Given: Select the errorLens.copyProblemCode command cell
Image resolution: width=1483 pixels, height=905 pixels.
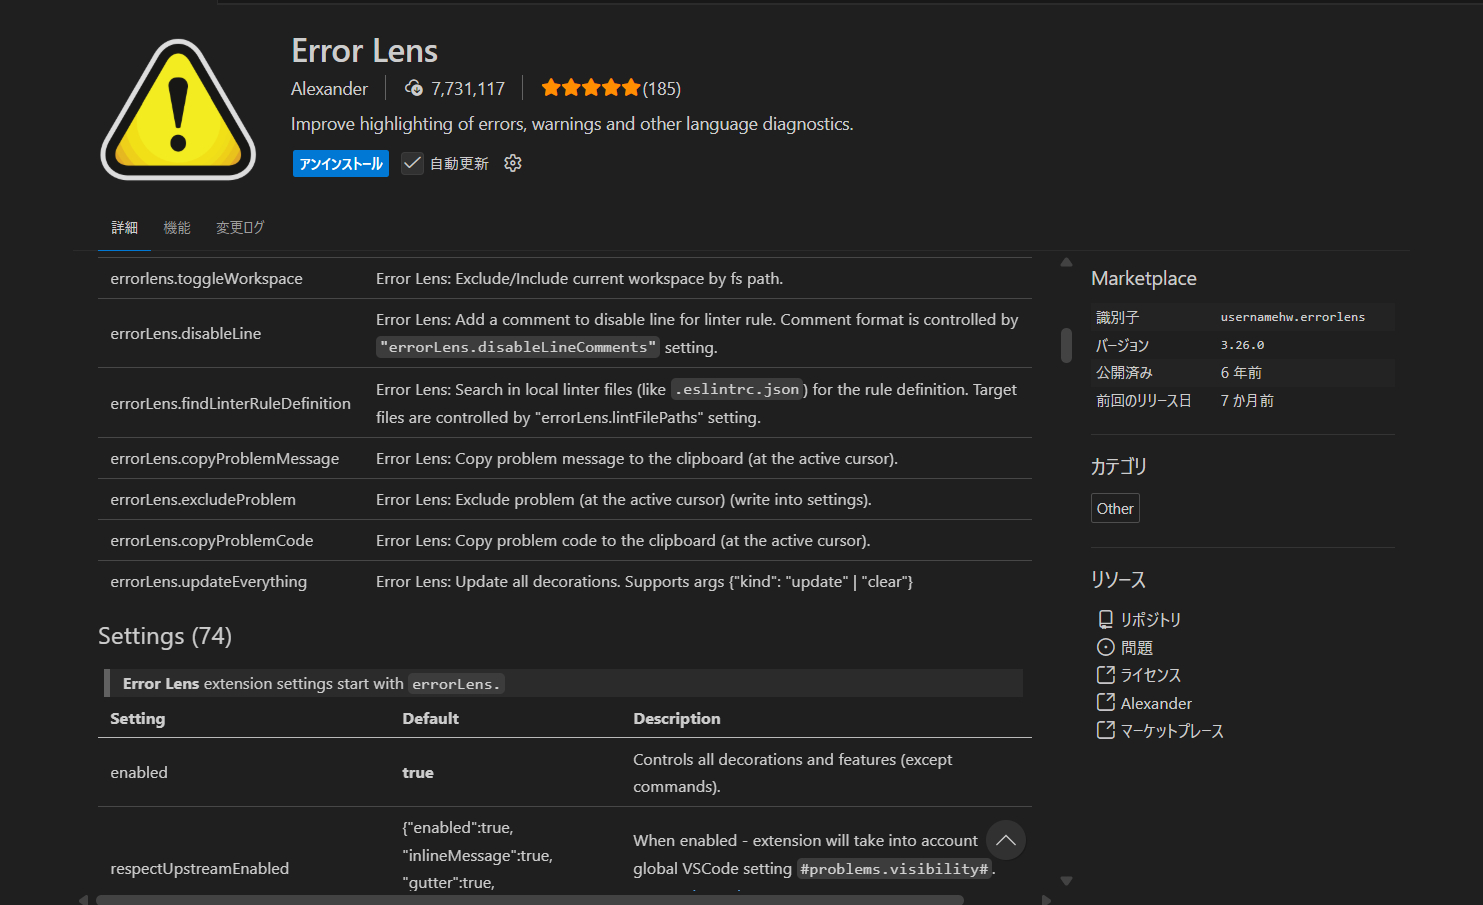Looking at the screenshot, I should (211, 541).
